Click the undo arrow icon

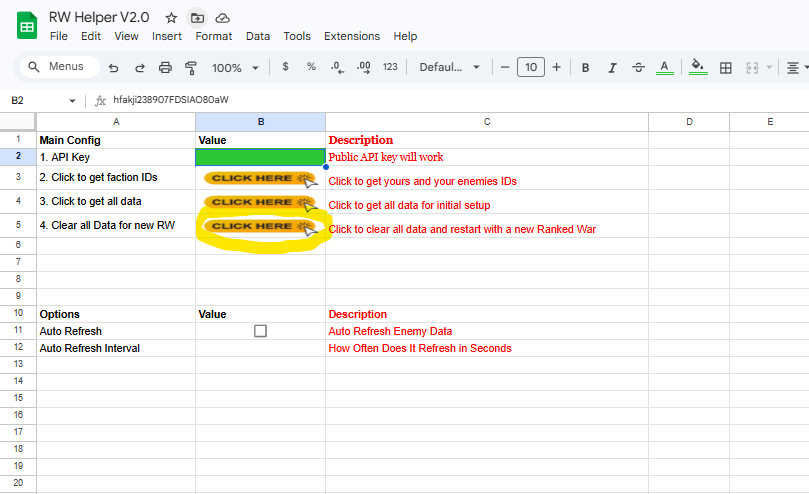pyautogui.click(x=113, y=67)
